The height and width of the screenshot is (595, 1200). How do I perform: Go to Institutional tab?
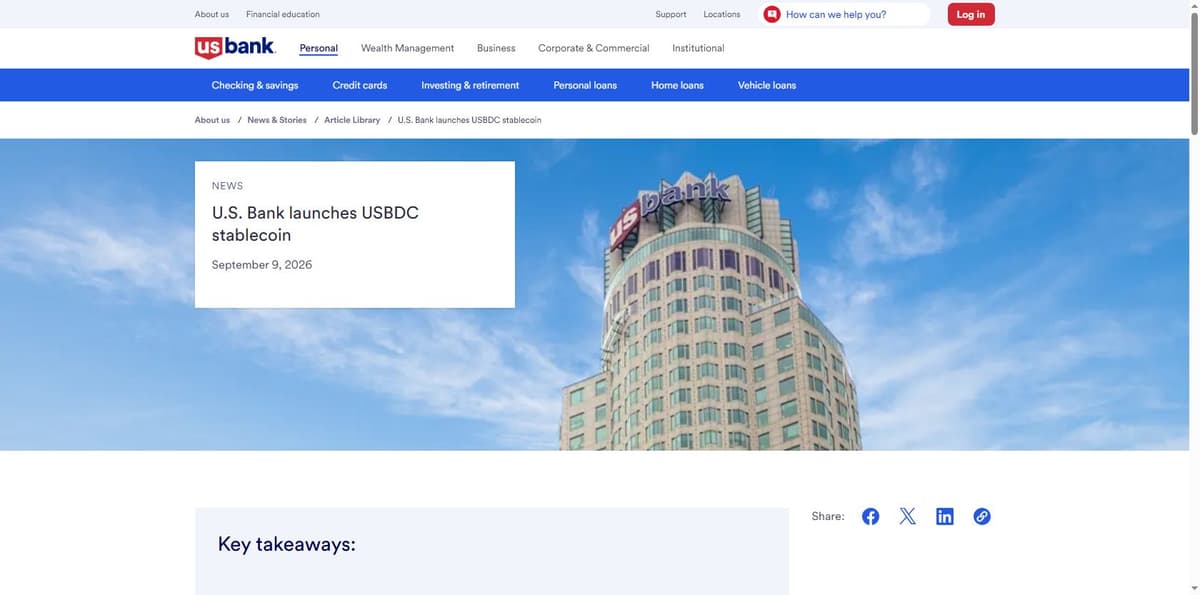(x=698, y=48)
